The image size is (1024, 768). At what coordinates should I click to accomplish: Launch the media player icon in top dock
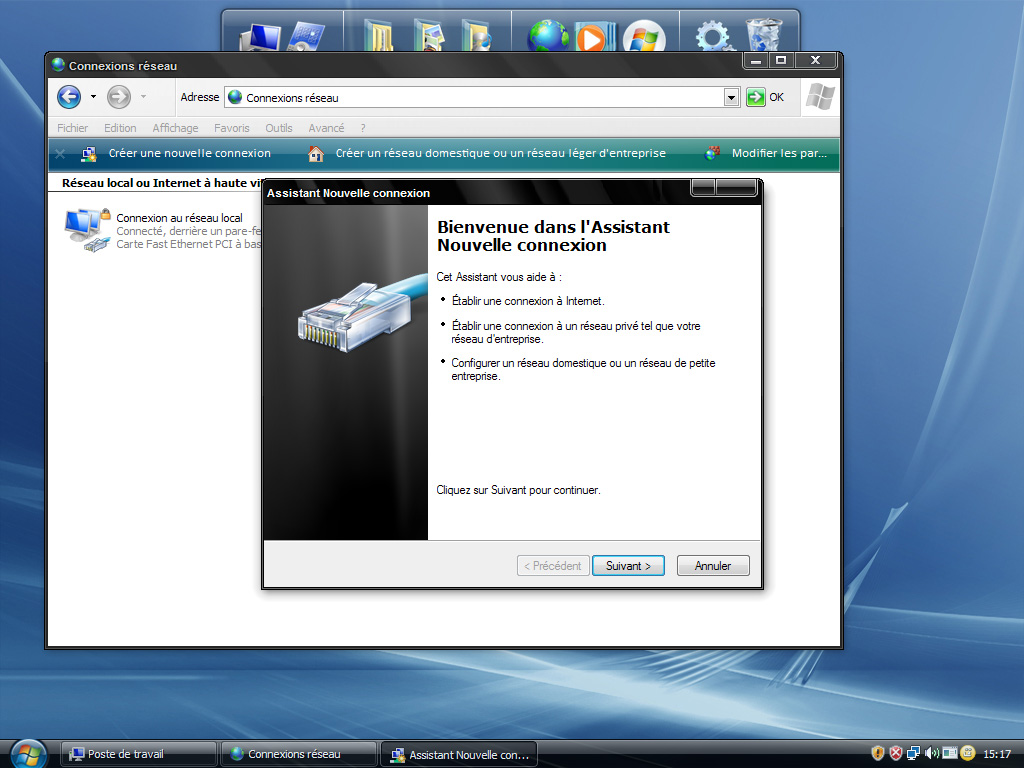594,38
